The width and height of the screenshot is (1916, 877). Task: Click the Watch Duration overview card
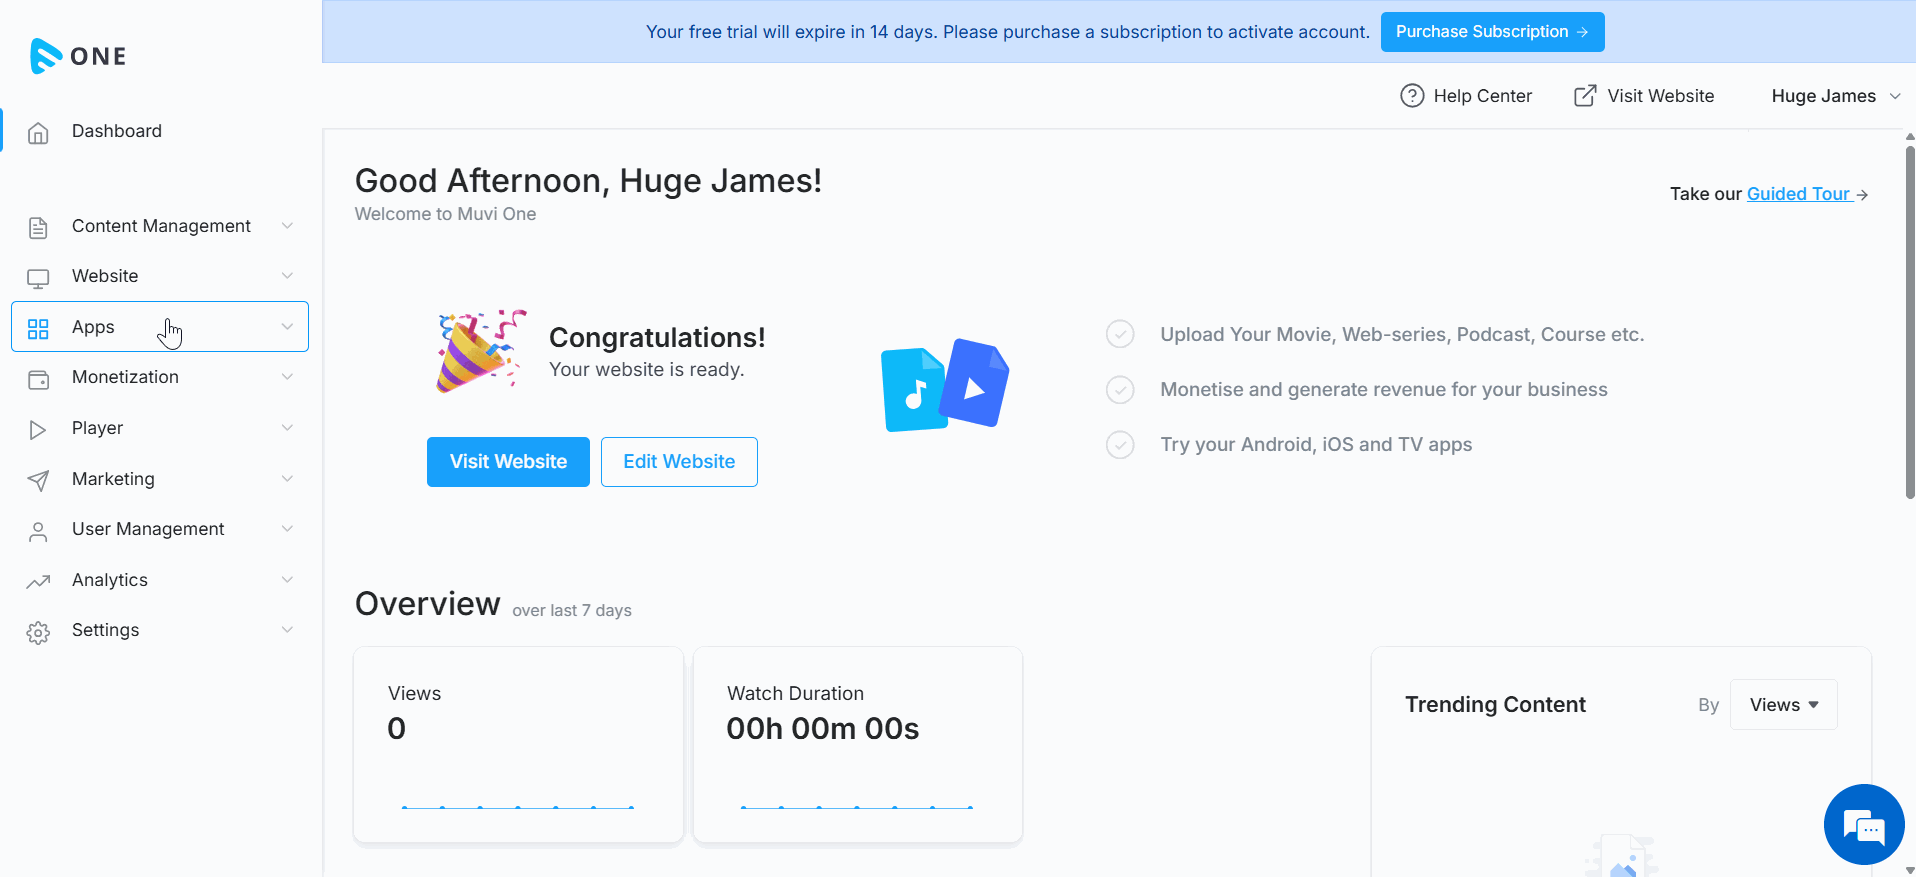tap(858, 745)
